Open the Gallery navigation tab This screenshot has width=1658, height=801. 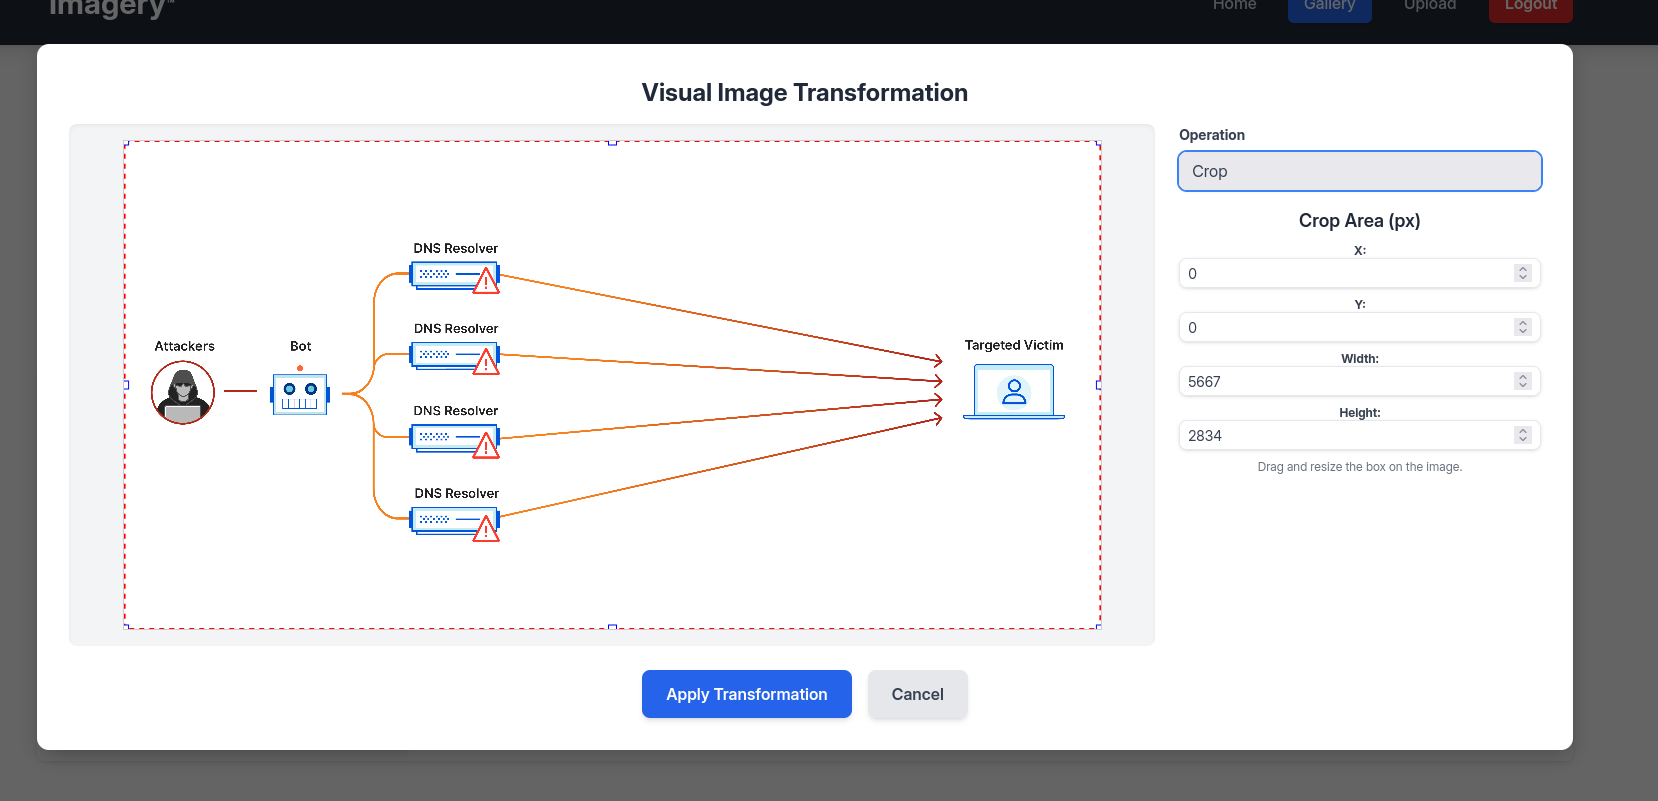(1329, 7)
